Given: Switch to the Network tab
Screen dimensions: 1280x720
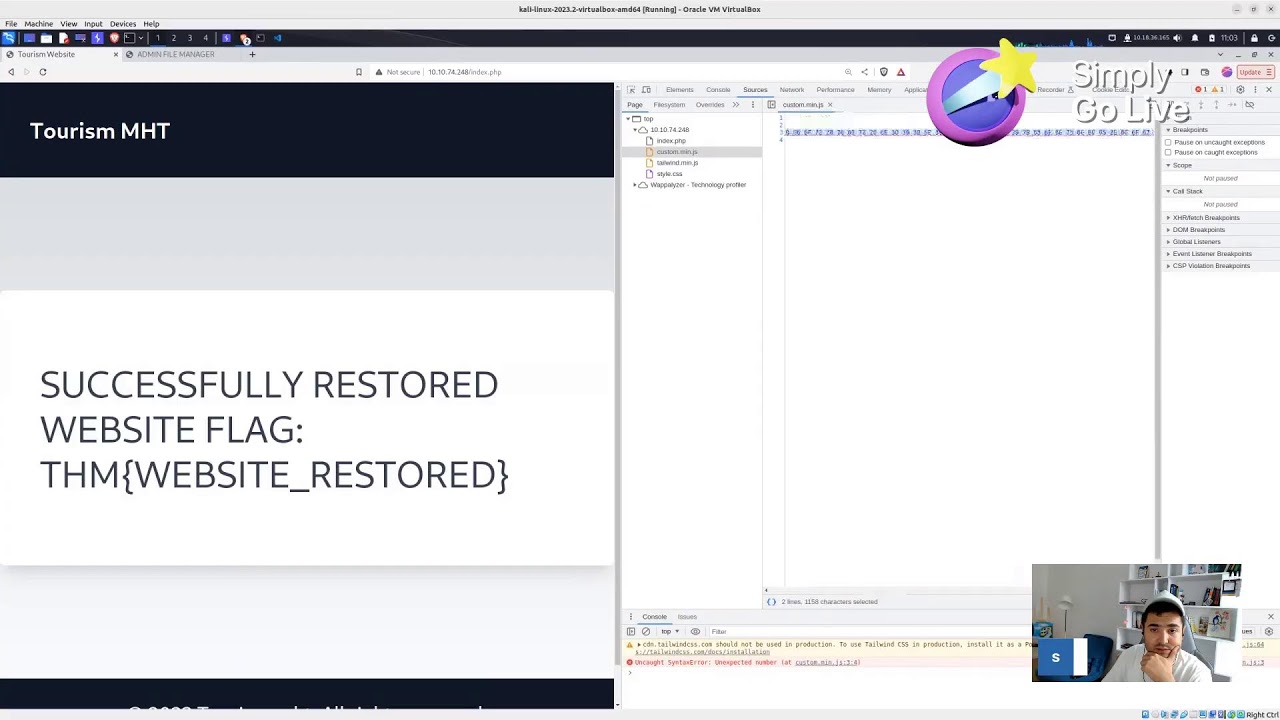Looking at the screenshot, I should [x=791, y=90].
